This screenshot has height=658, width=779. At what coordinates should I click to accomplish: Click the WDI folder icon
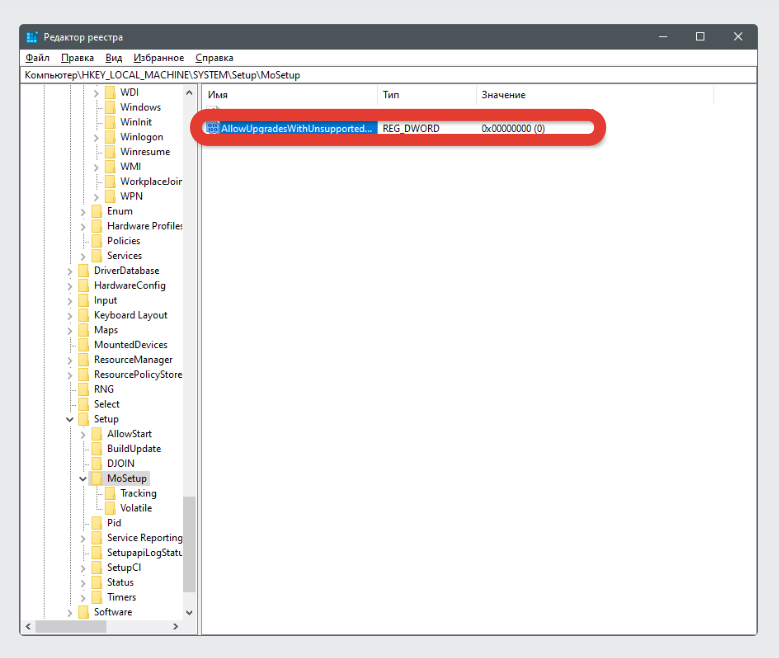point(110,92)
